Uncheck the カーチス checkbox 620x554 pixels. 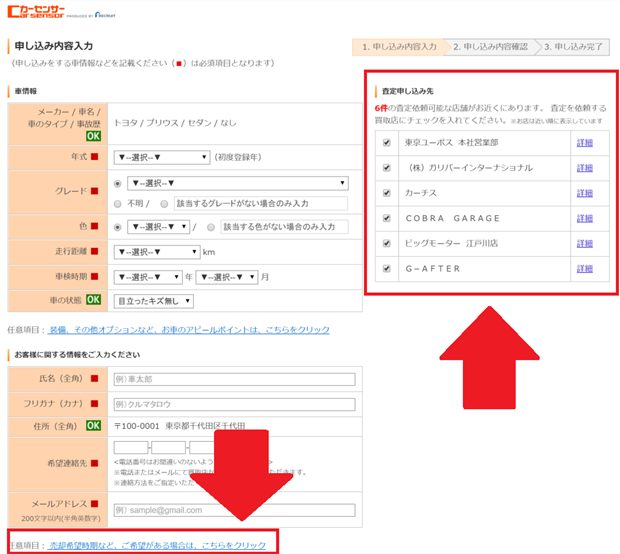(387, 193)
